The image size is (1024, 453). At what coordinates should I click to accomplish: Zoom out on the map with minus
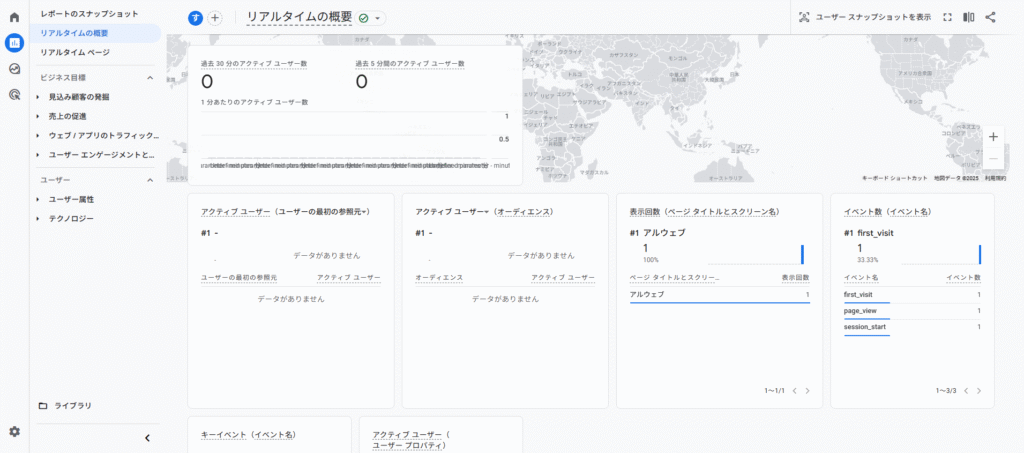992,159
